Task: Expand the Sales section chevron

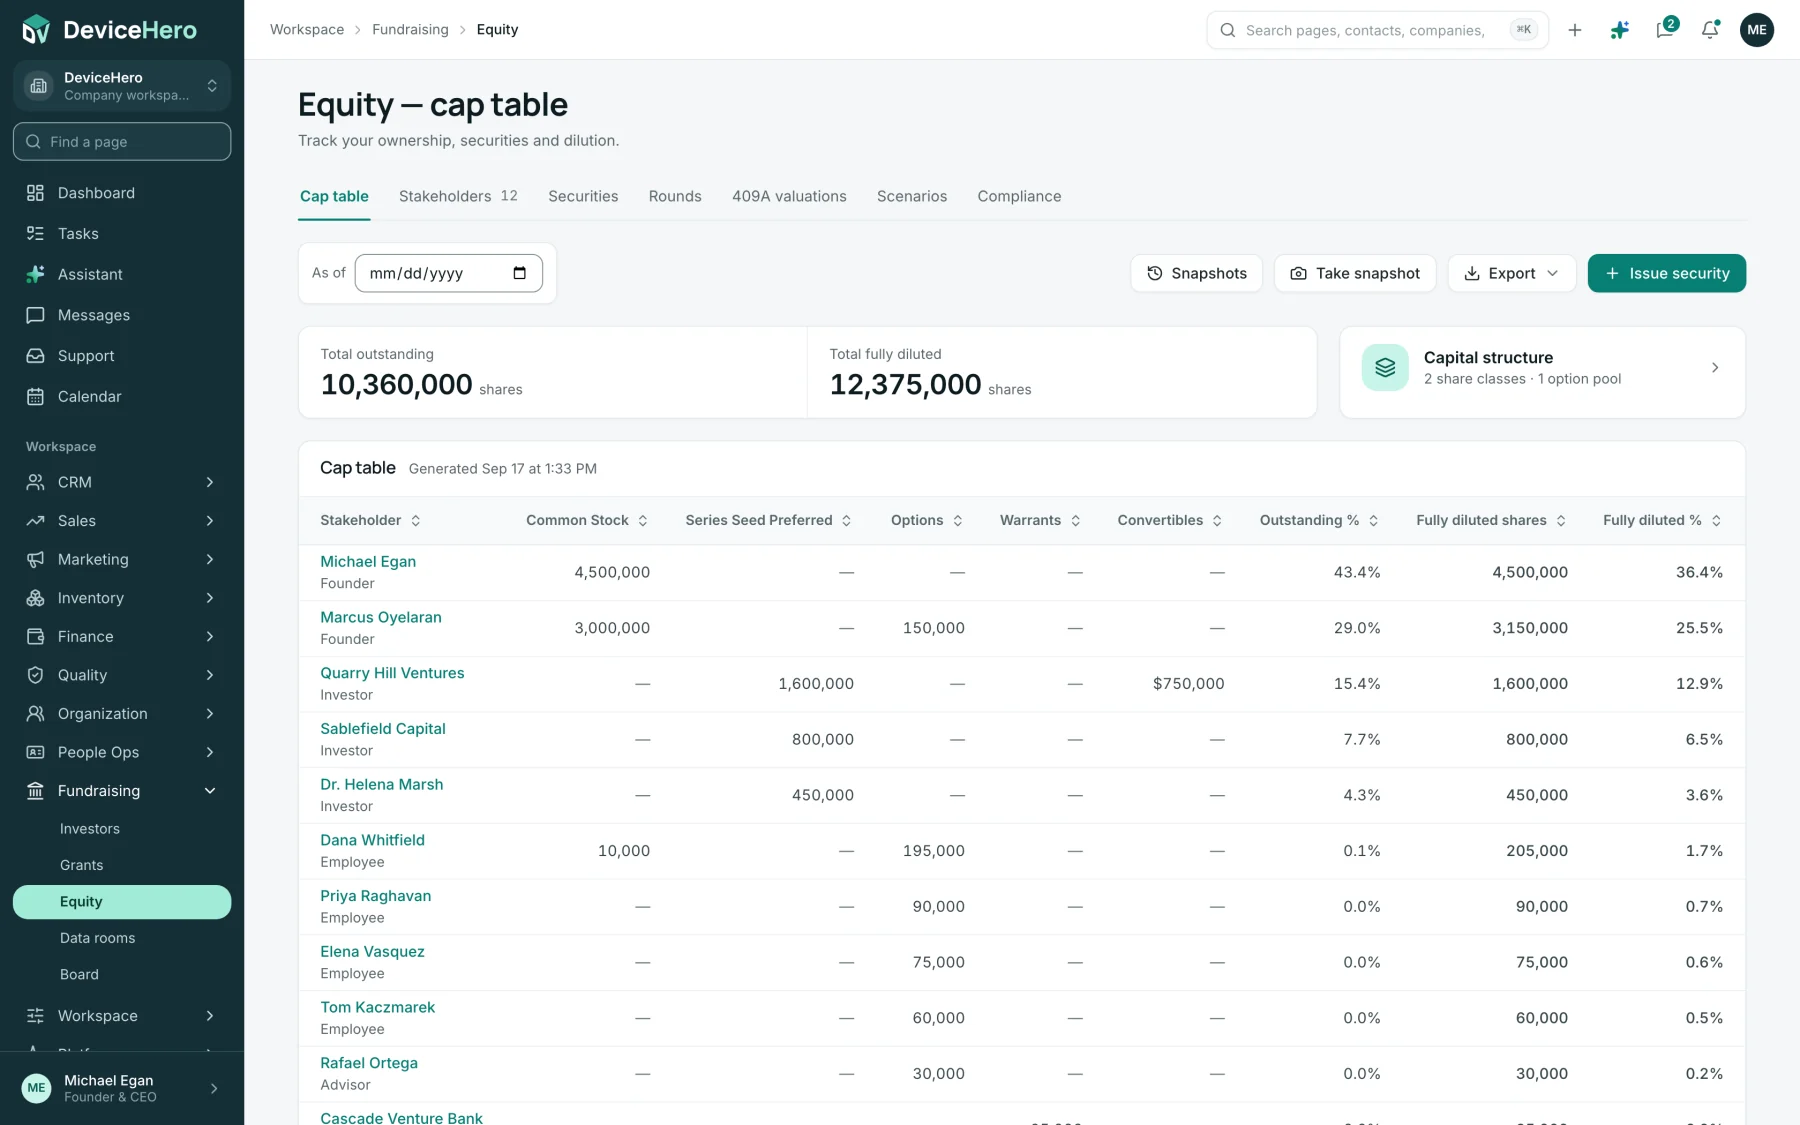Action: (x=210, y=521)
